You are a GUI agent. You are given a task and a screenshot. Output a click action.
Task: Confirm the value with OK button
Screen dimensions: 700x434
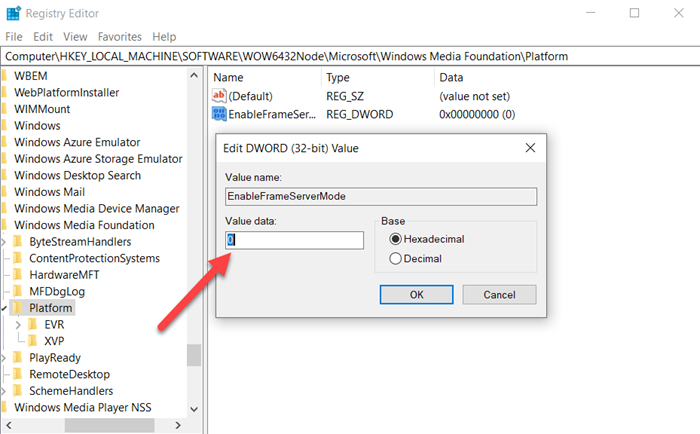pyautogui.click(x=417, y=295)
